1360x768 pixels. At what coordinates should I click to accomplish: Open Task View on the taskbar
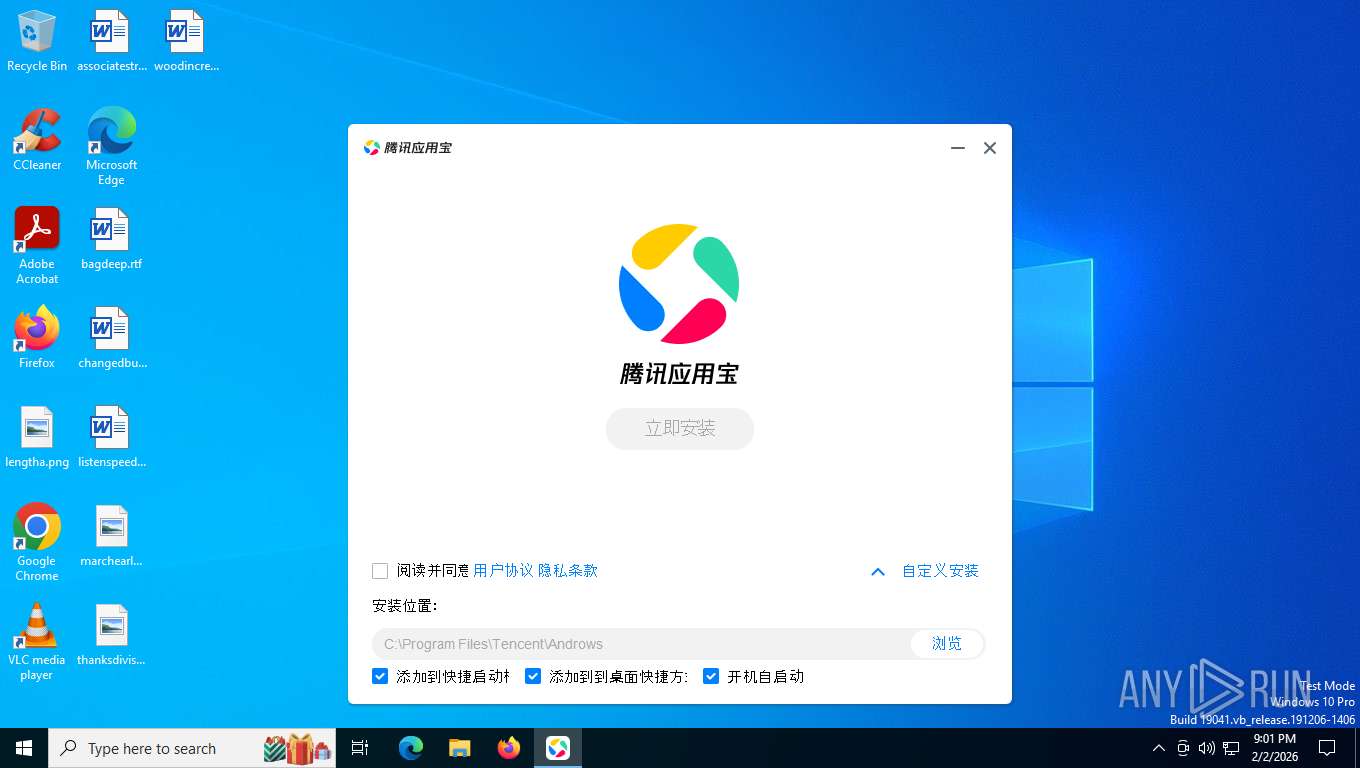click(360, 748)
